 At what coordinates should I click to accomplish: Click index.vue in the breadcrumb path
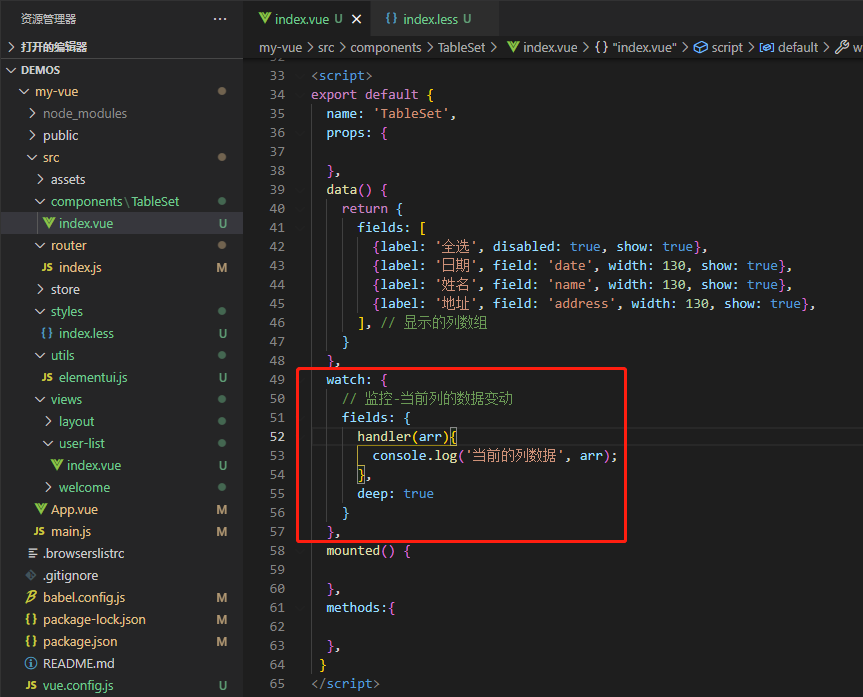coord(542,48)
